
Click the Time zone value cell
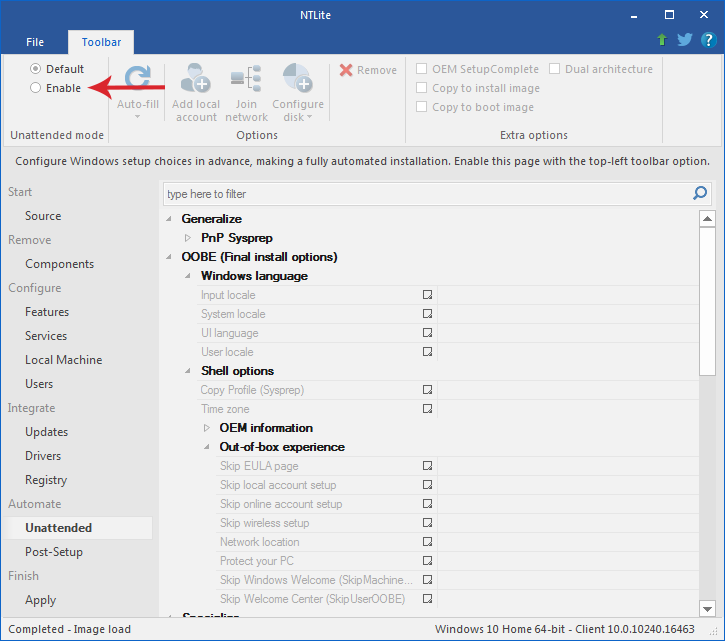coord(568,408)
